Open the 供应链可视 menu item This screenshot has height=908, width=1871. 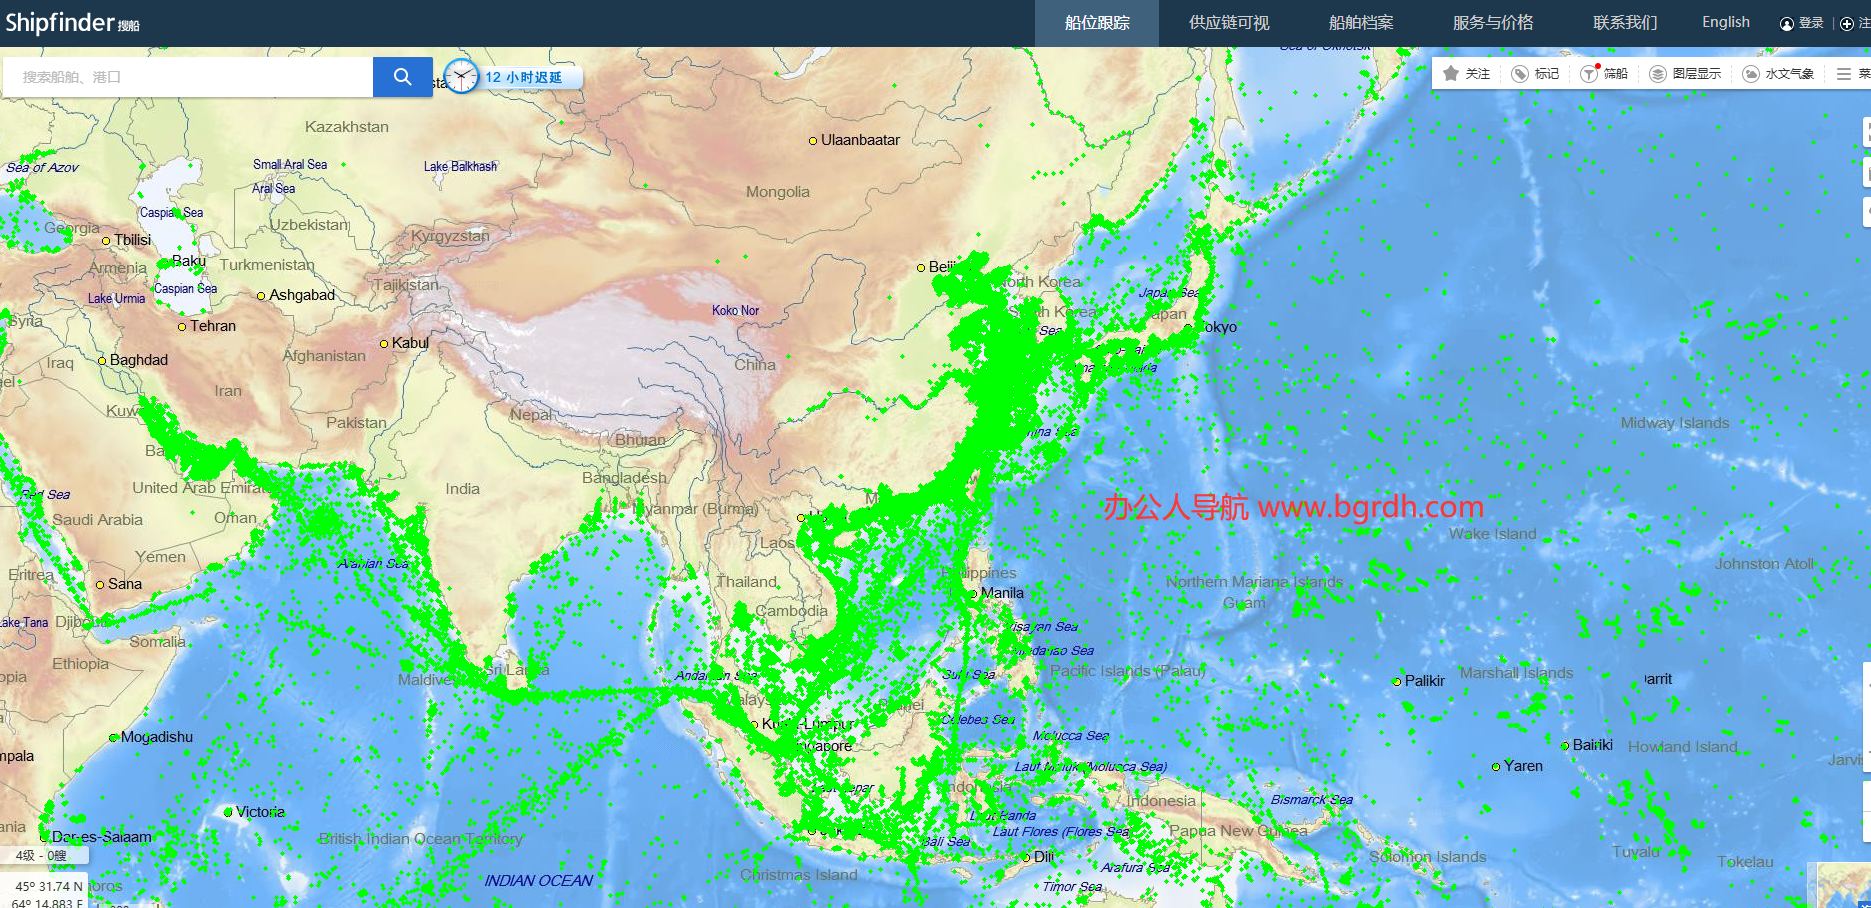[x=1228, y=23]
